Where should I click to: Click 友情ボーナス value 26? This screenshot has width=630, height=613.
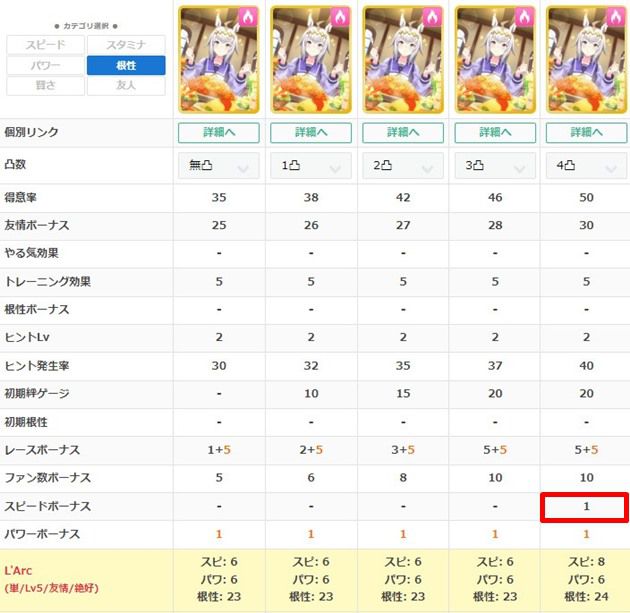click(x=311, y=225)
